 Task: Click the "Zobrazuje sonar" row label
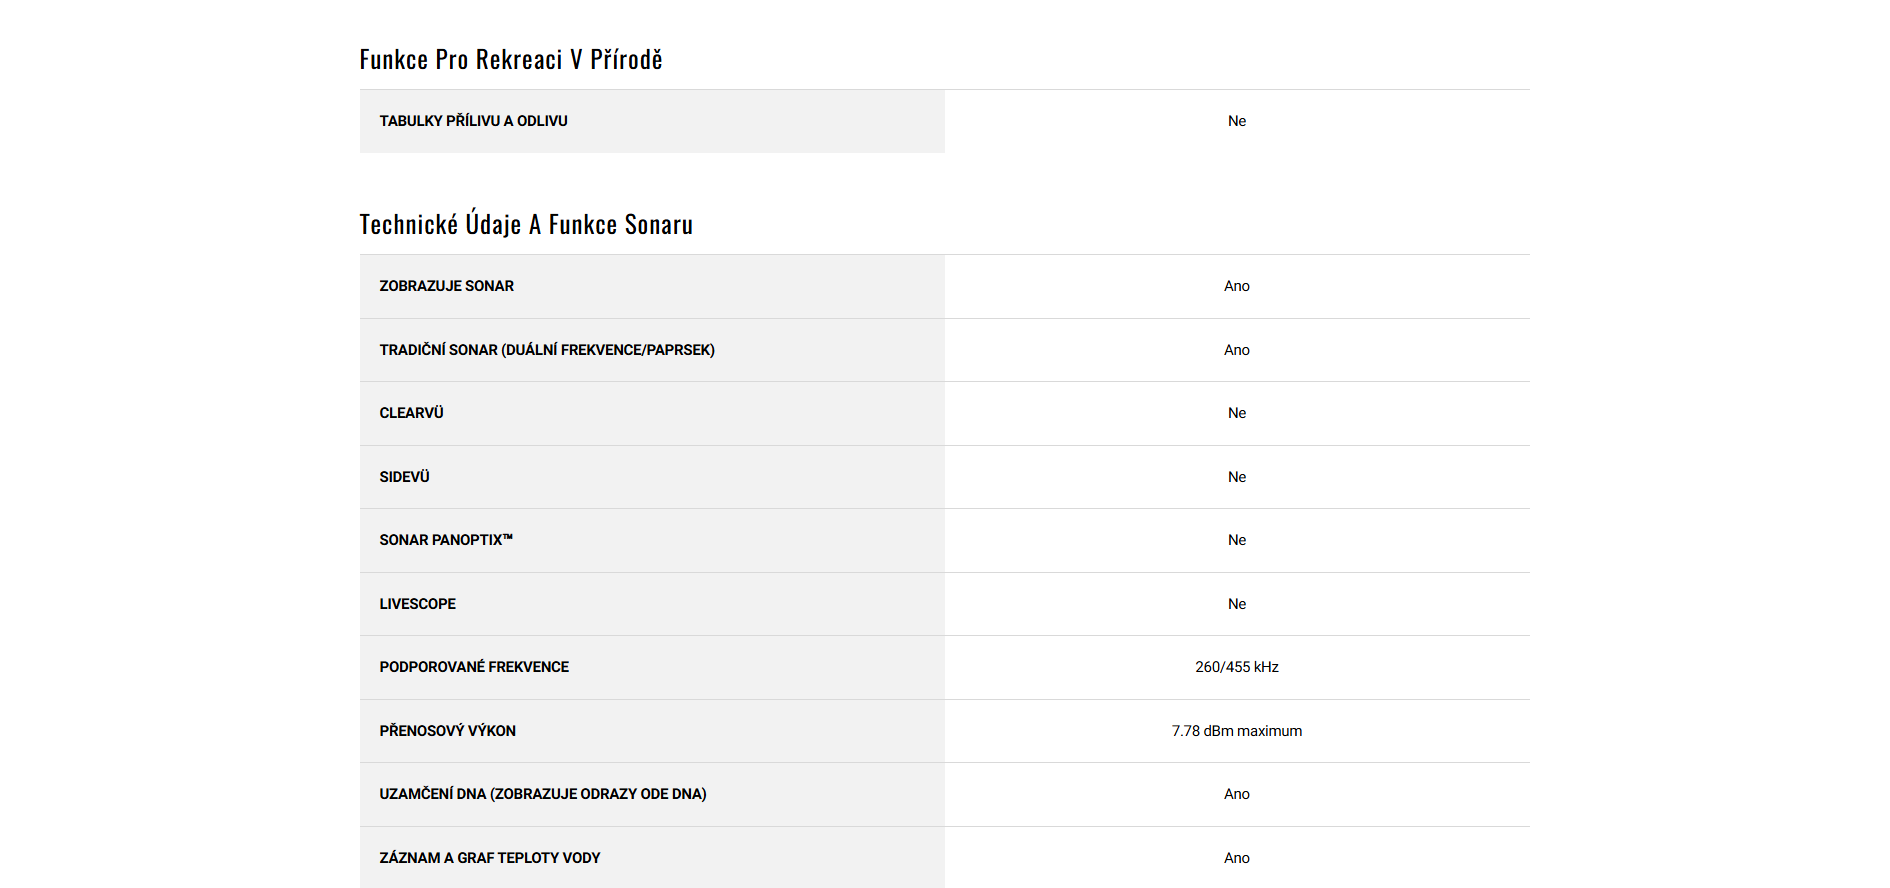point(446,286)
